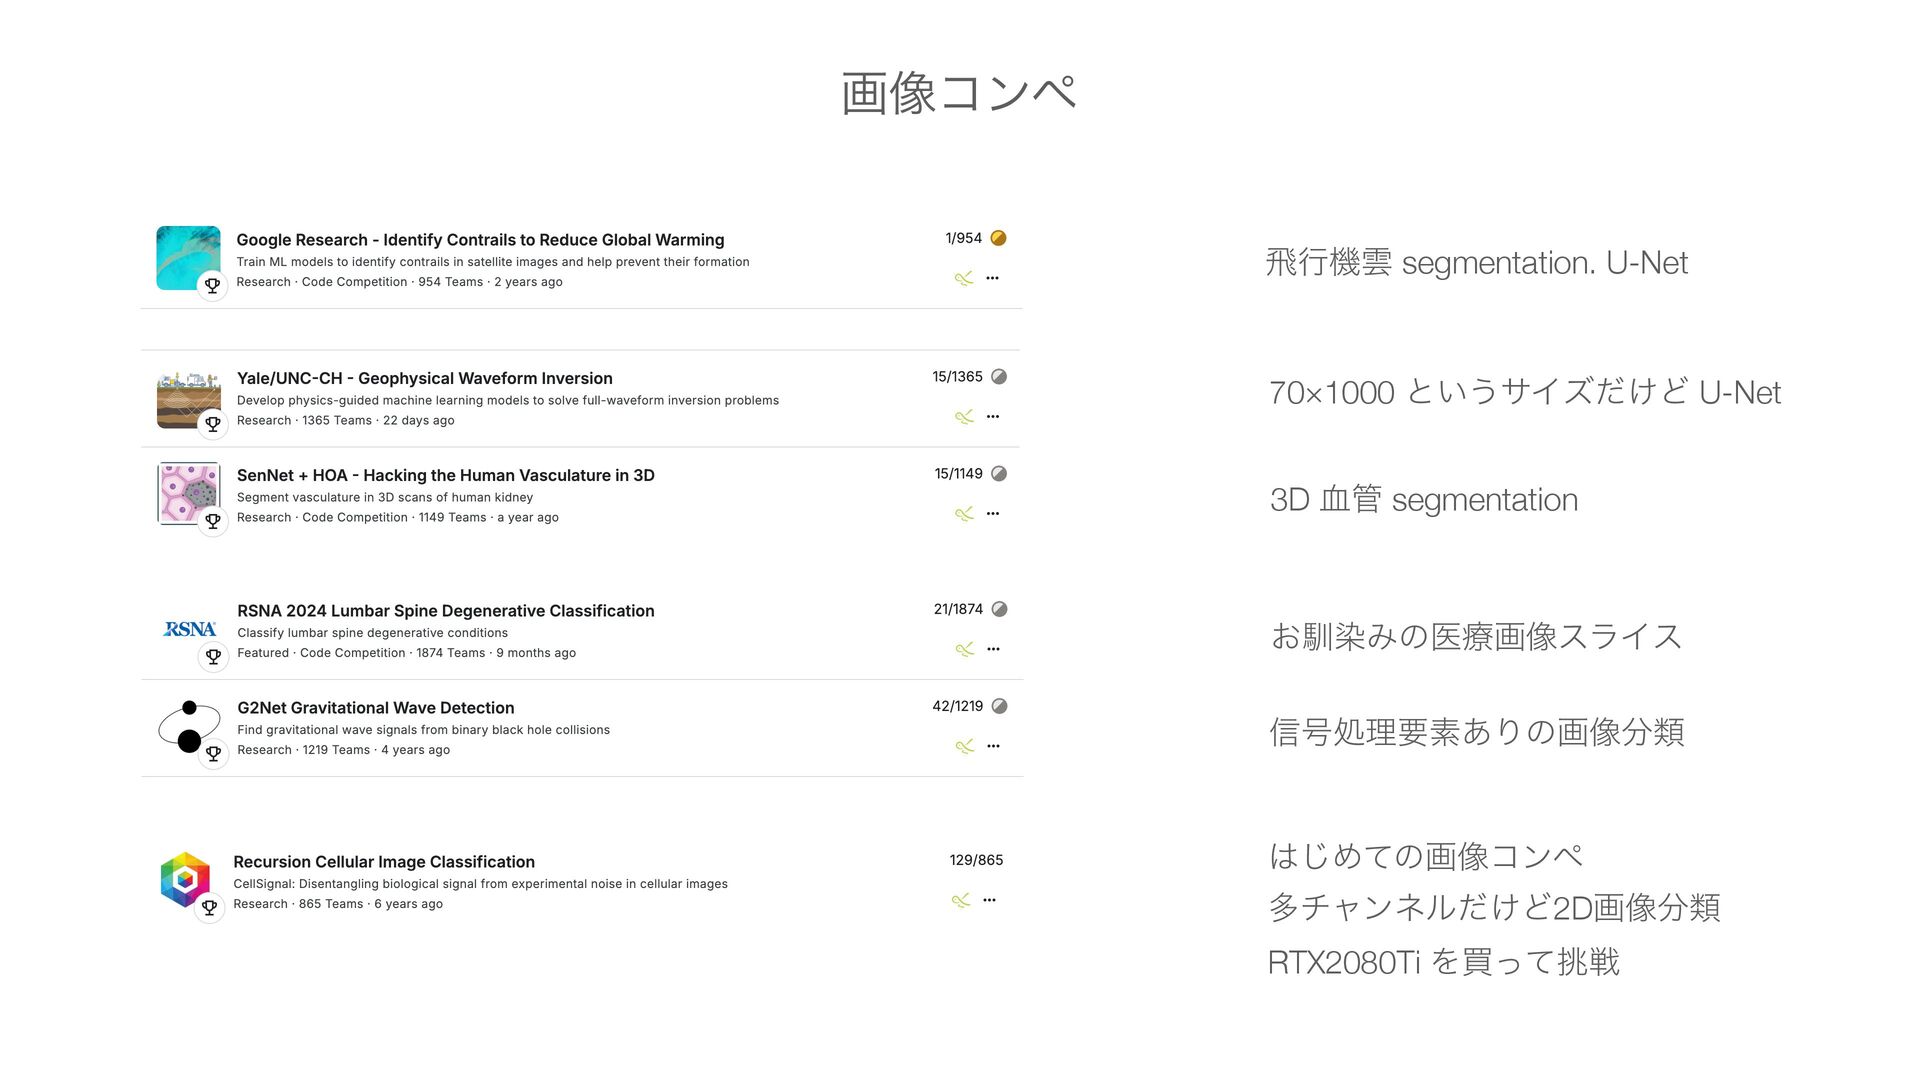Open the Geophysical Waveform Inversion thumbnail
The height and width of the screenshot is (1080, 1920).
[x=189, y=398]
